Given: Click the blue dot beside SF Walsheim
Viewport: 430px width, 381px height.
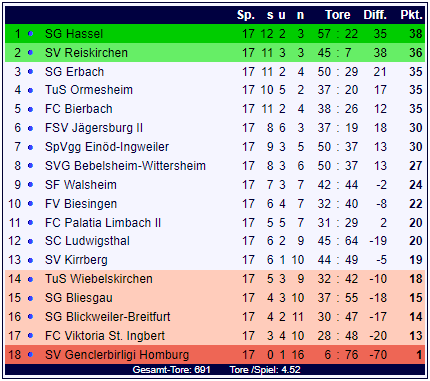Looking at the screenshot, I should [30, 185].
